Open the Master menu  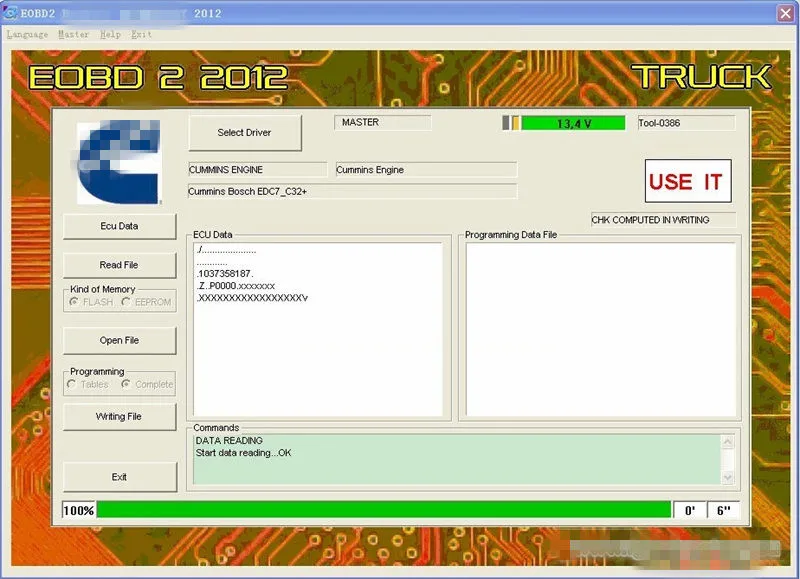(x=73, y=35)
